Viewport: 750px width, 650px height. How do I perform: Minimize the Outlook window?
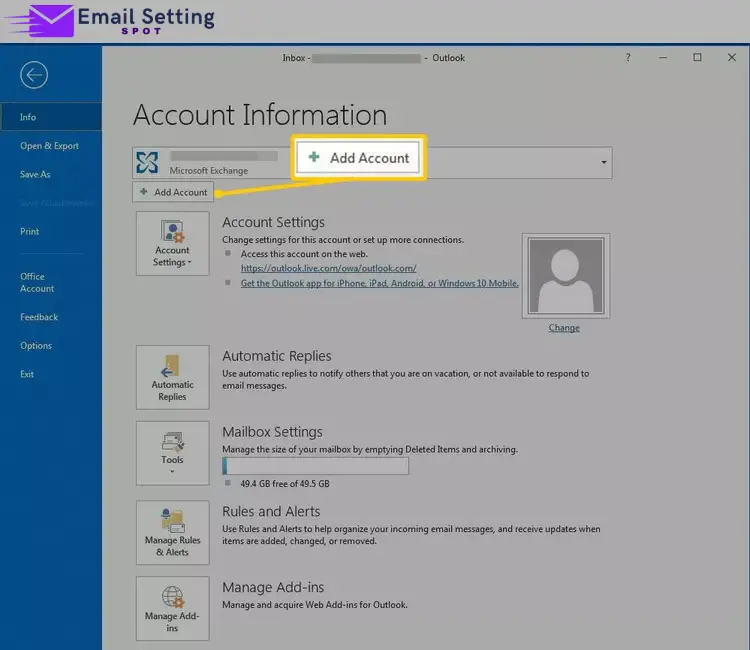pyautogui.click(x=663, y=57)
